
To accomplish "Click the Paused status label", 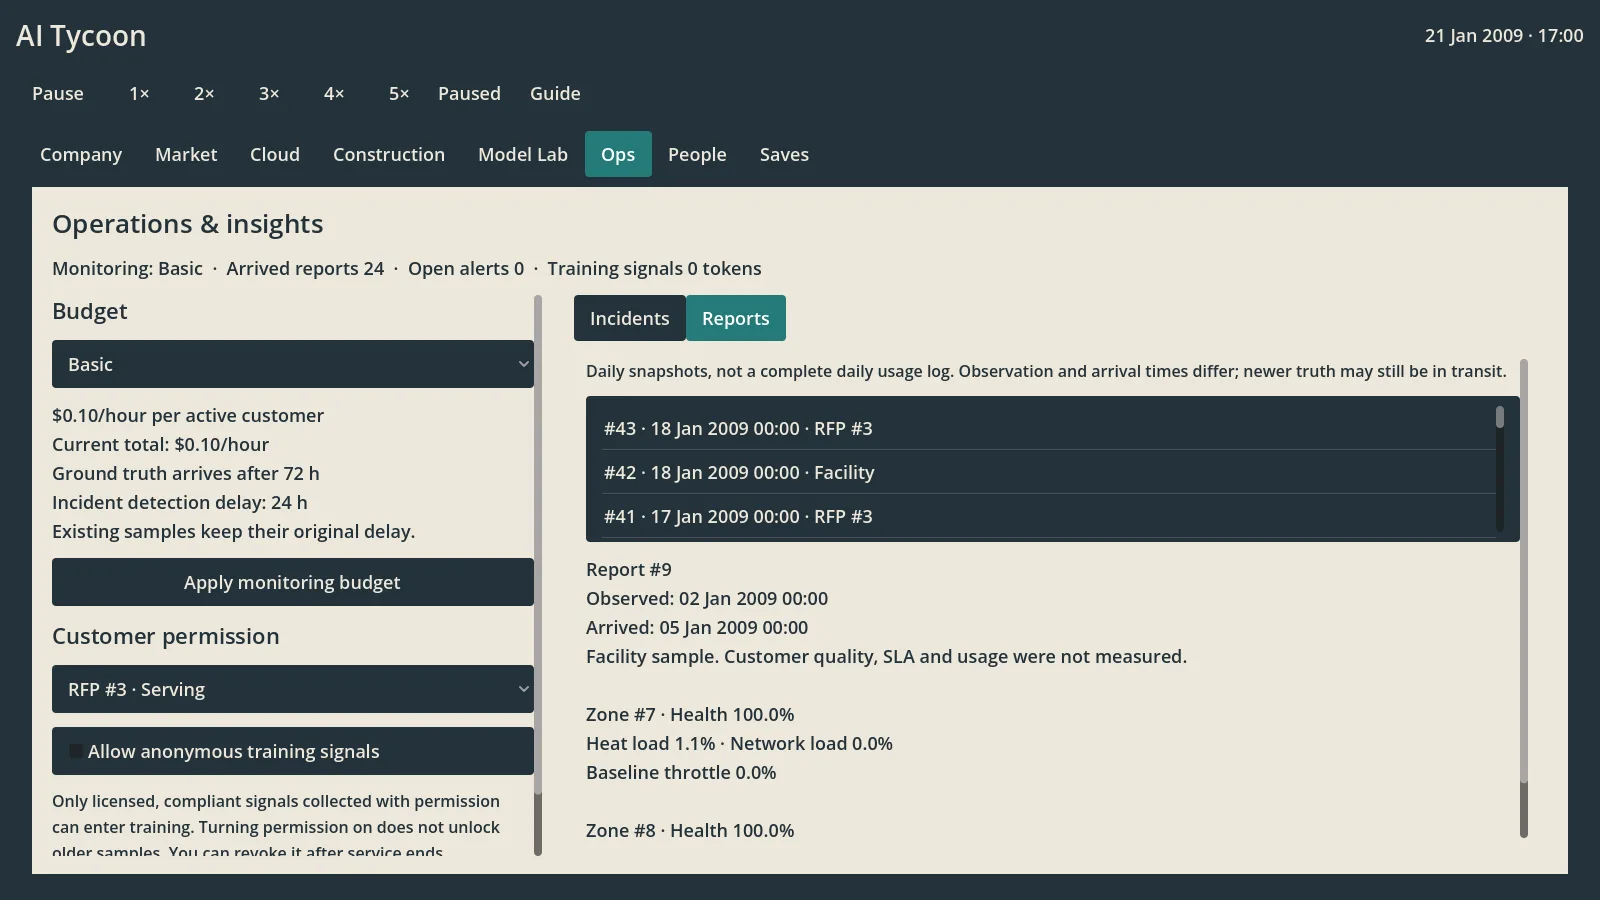I will (469, 93).
